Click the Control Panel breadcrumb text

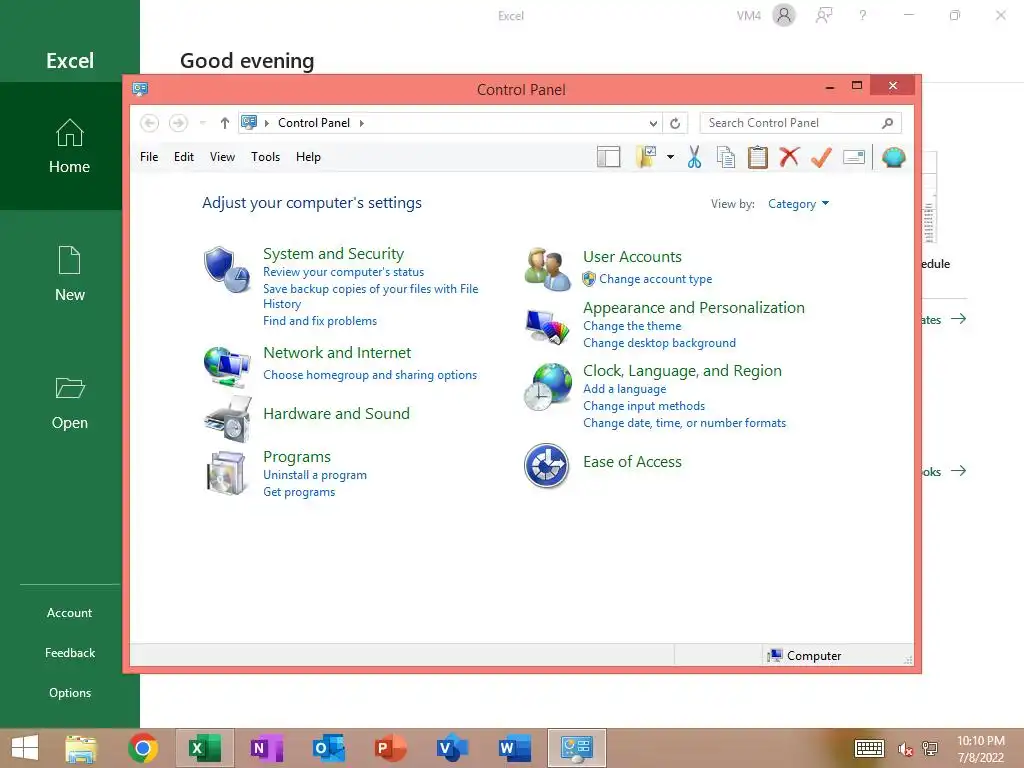(x=314, y=123)
